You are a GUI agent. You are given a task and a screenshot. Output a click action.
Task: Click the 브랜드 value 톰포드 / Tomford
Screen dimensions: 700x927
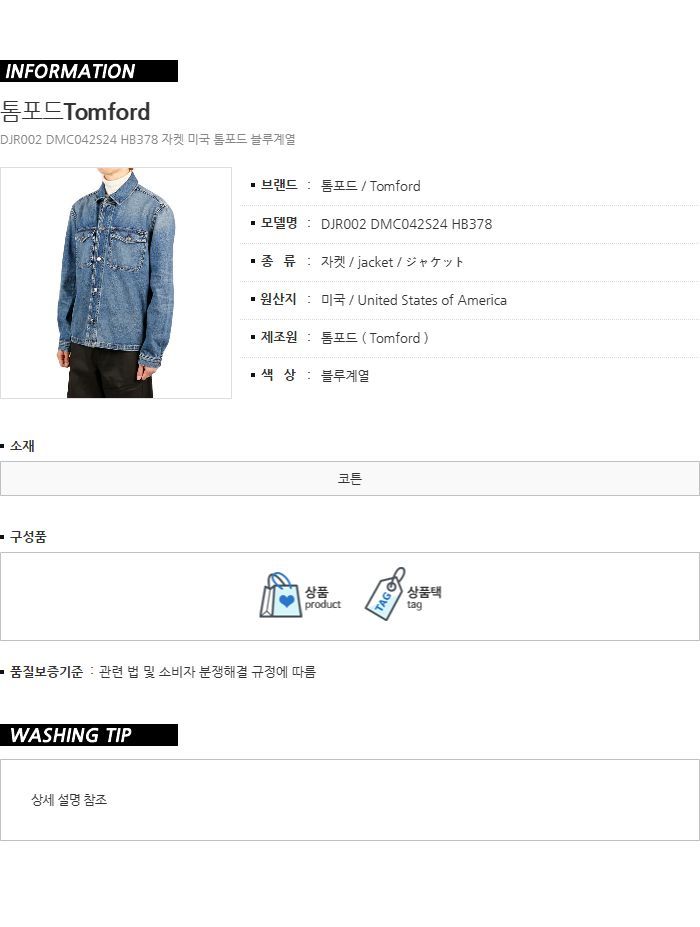click(371, 186)
